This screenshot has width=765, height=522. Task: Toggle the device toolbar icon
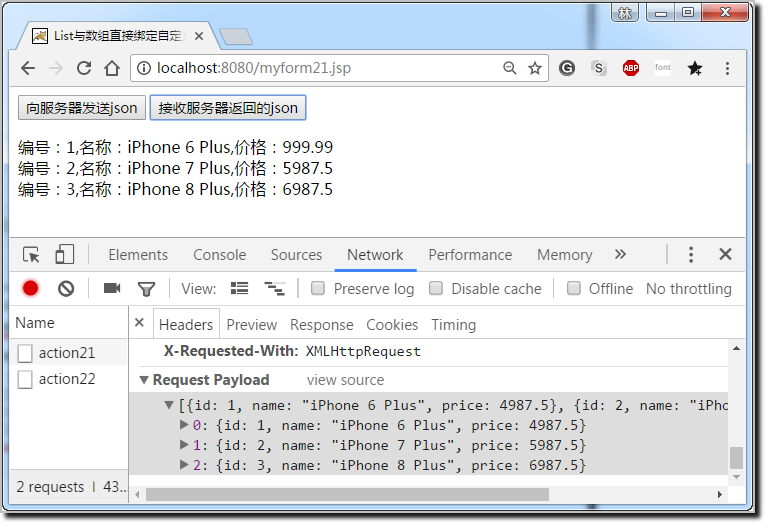click(64, 255)
